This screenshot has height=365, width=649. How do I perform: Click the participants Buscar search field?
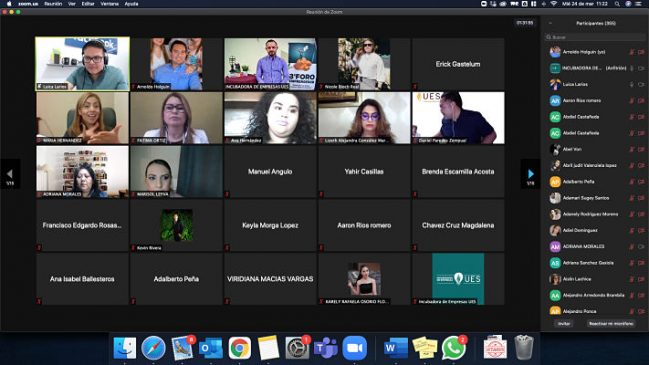pyautogui.click(x=594, y=37)
